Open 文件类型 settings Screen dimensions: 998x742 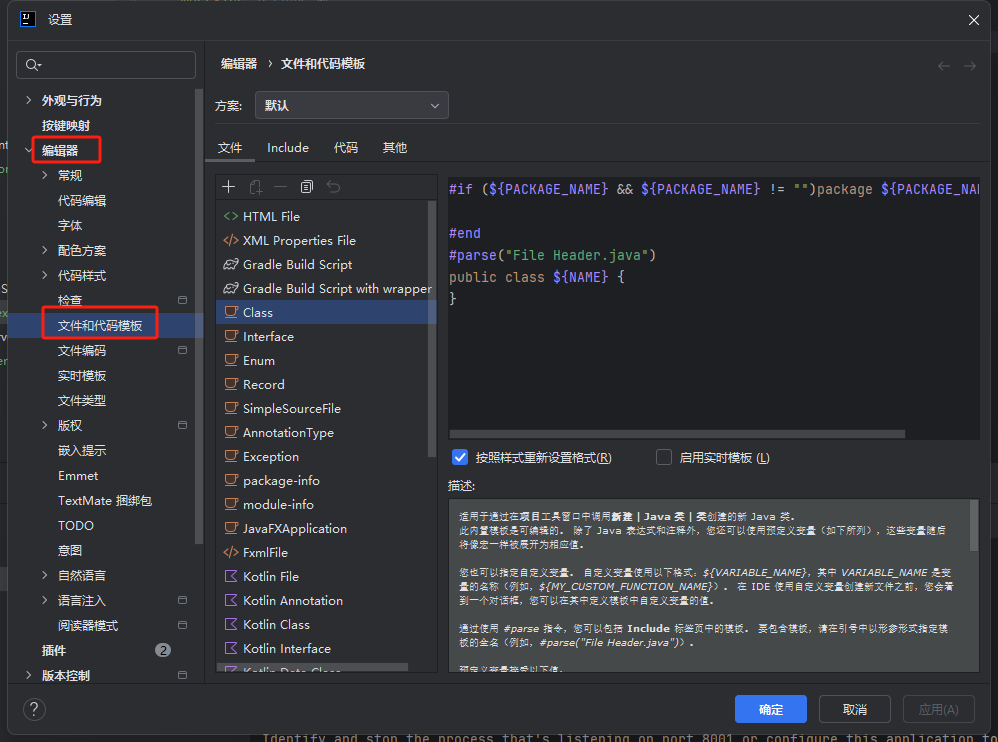[x=82, y=400]
